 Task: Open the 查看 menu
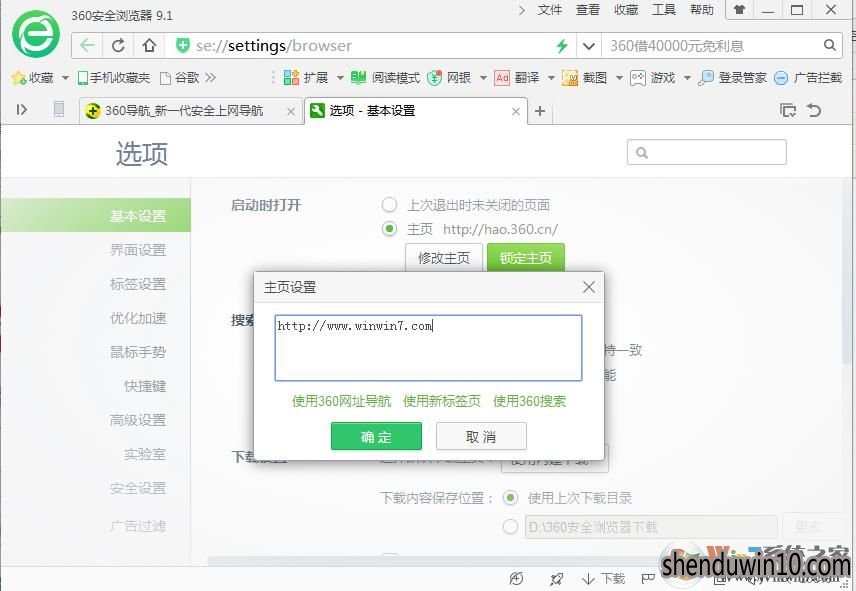click(x=587, y=10)
